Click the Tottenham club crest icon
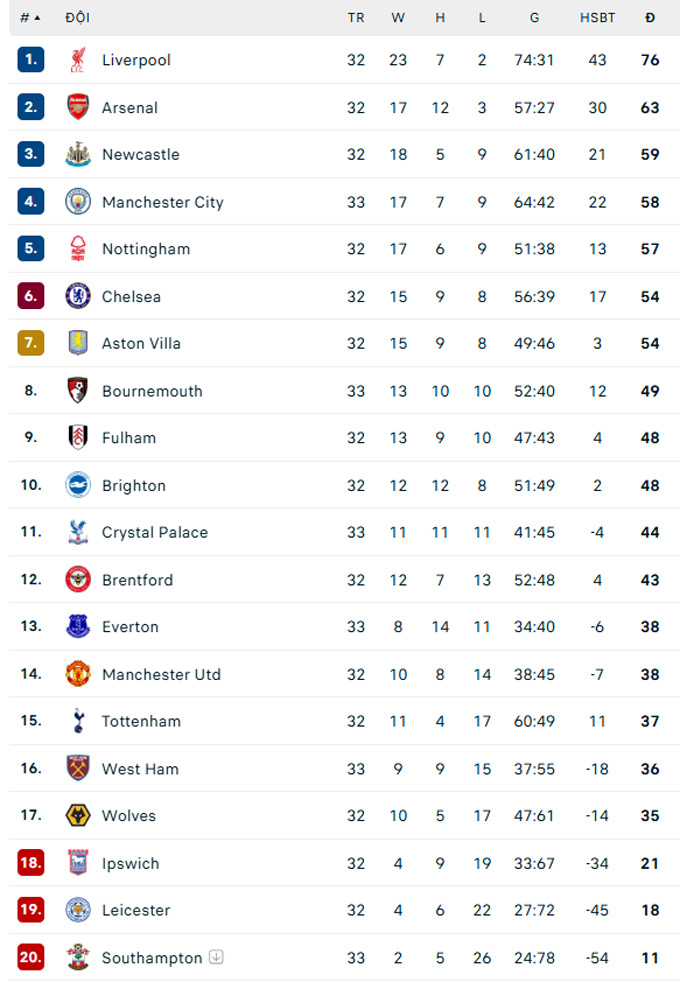680x982 pixels. [x=78, y=721]
